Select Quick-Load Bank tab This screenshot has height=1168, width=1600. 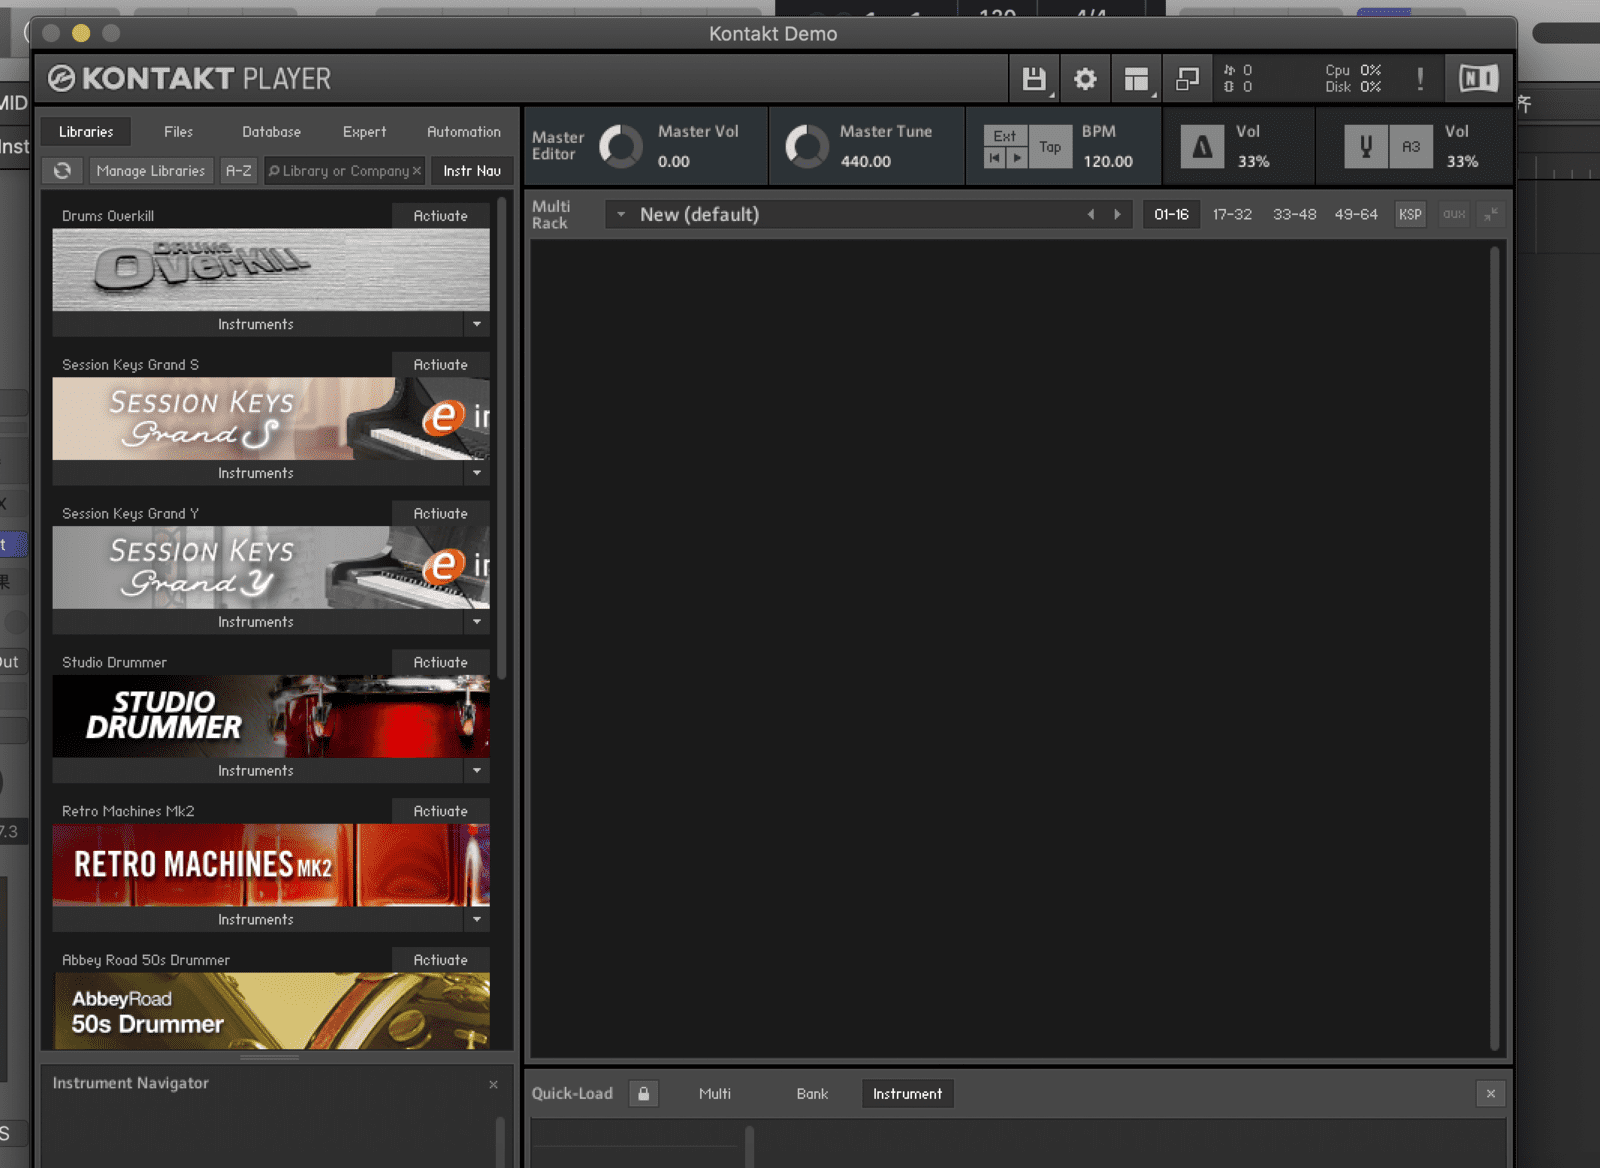812,1094
